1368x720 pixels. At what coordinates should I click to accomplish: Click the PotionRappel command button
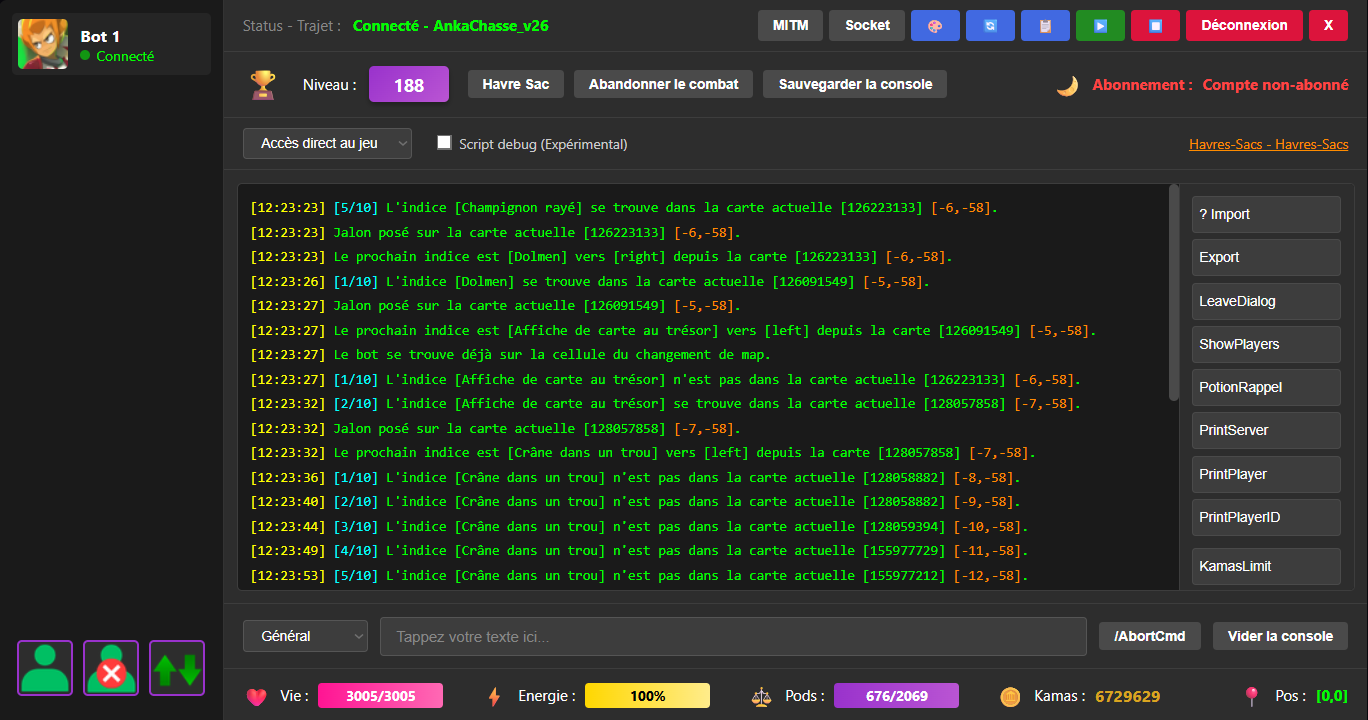tap(1265, 387)
